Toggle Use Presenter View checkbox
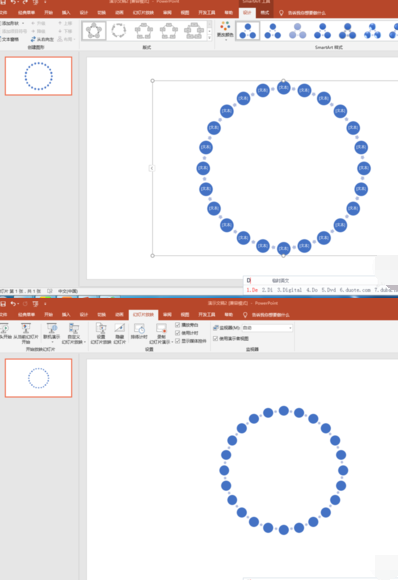 (x=215, y=338)
